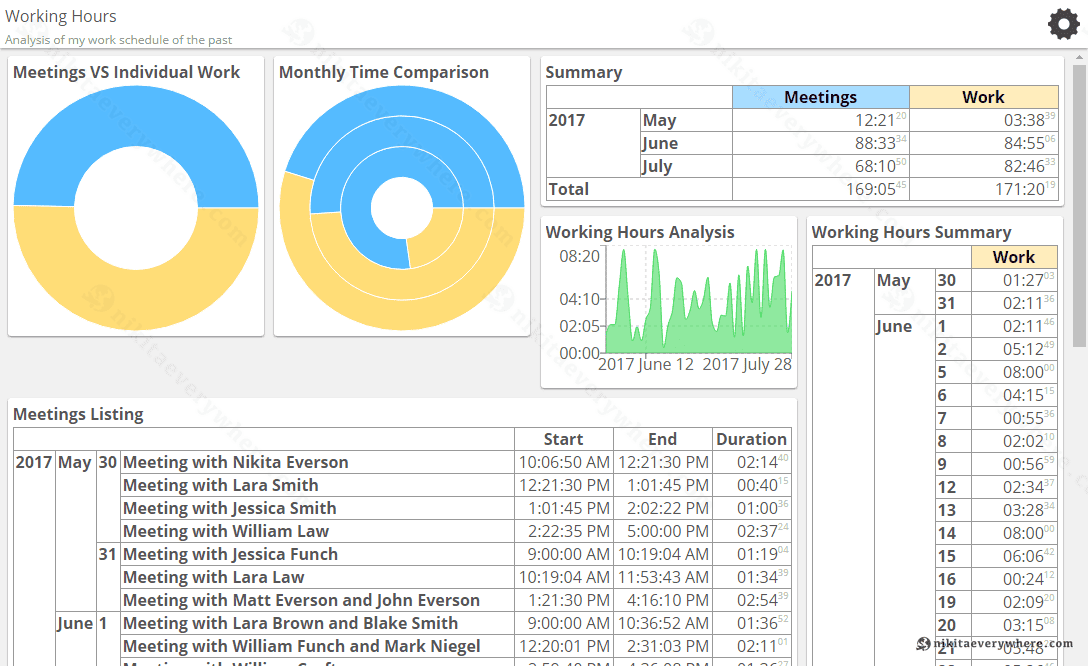Select the Meeting with Jessica Funch row

coord(230,554)
